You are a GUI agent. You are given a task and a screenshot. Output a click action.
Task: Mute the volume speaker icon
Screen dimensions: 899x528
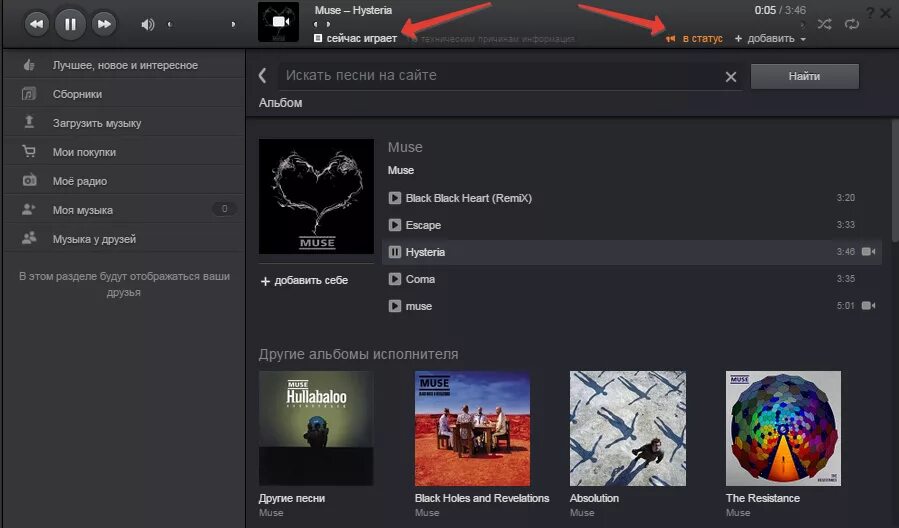pos(147,24)
